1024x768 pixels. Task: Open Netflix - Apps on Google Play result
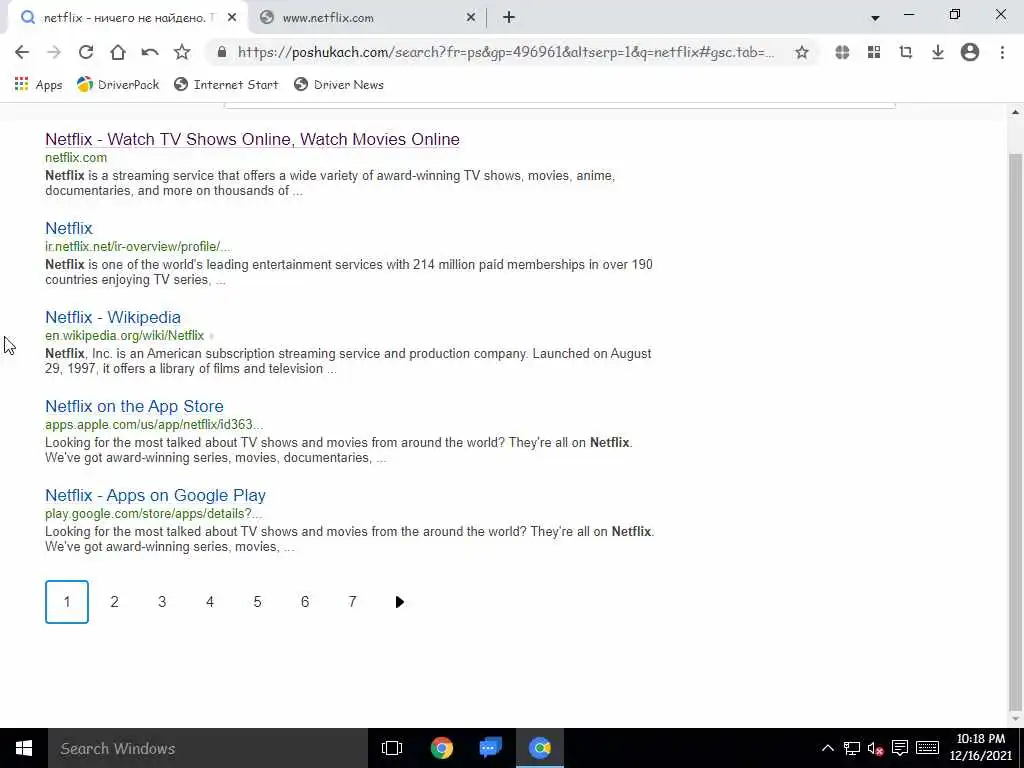[x=155, y=495]
